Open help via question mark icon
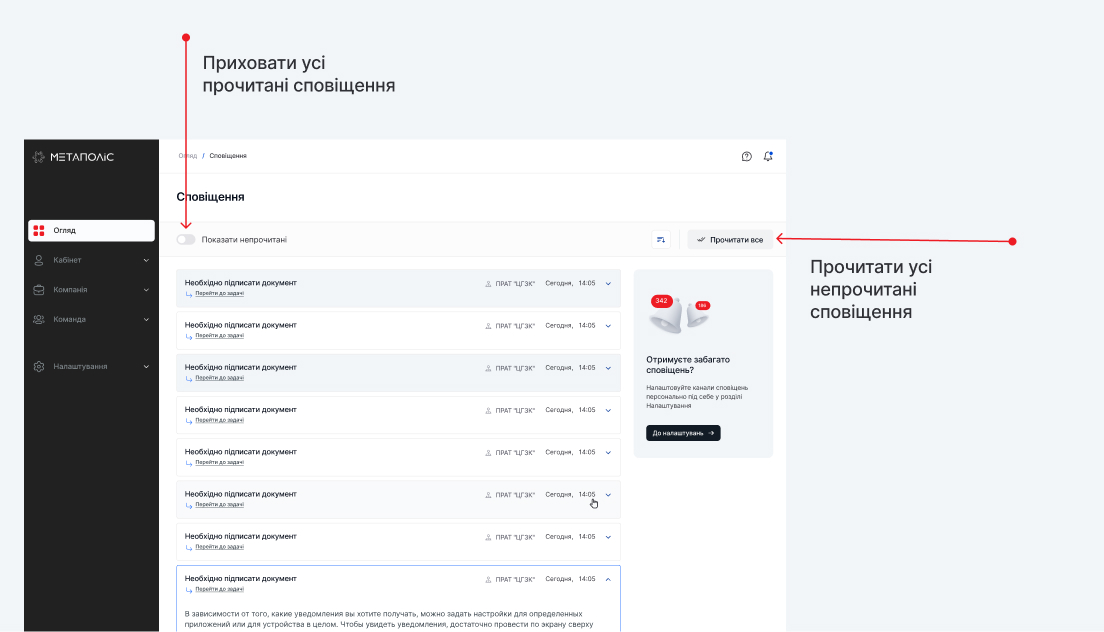 click(x=746, y=156)
